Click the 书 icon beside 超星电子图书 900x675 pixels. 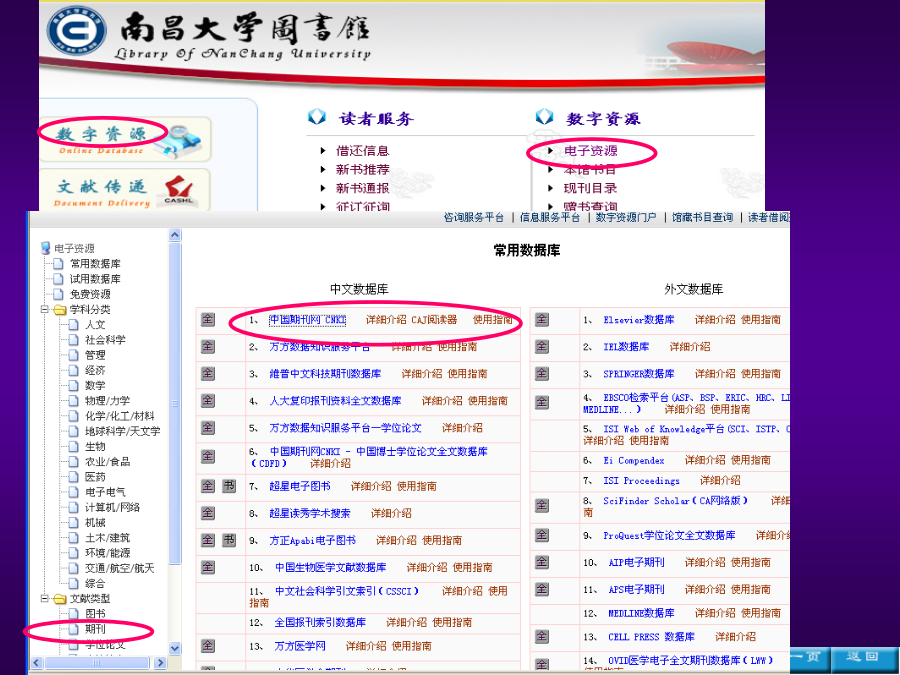click(x=229, y=486)
